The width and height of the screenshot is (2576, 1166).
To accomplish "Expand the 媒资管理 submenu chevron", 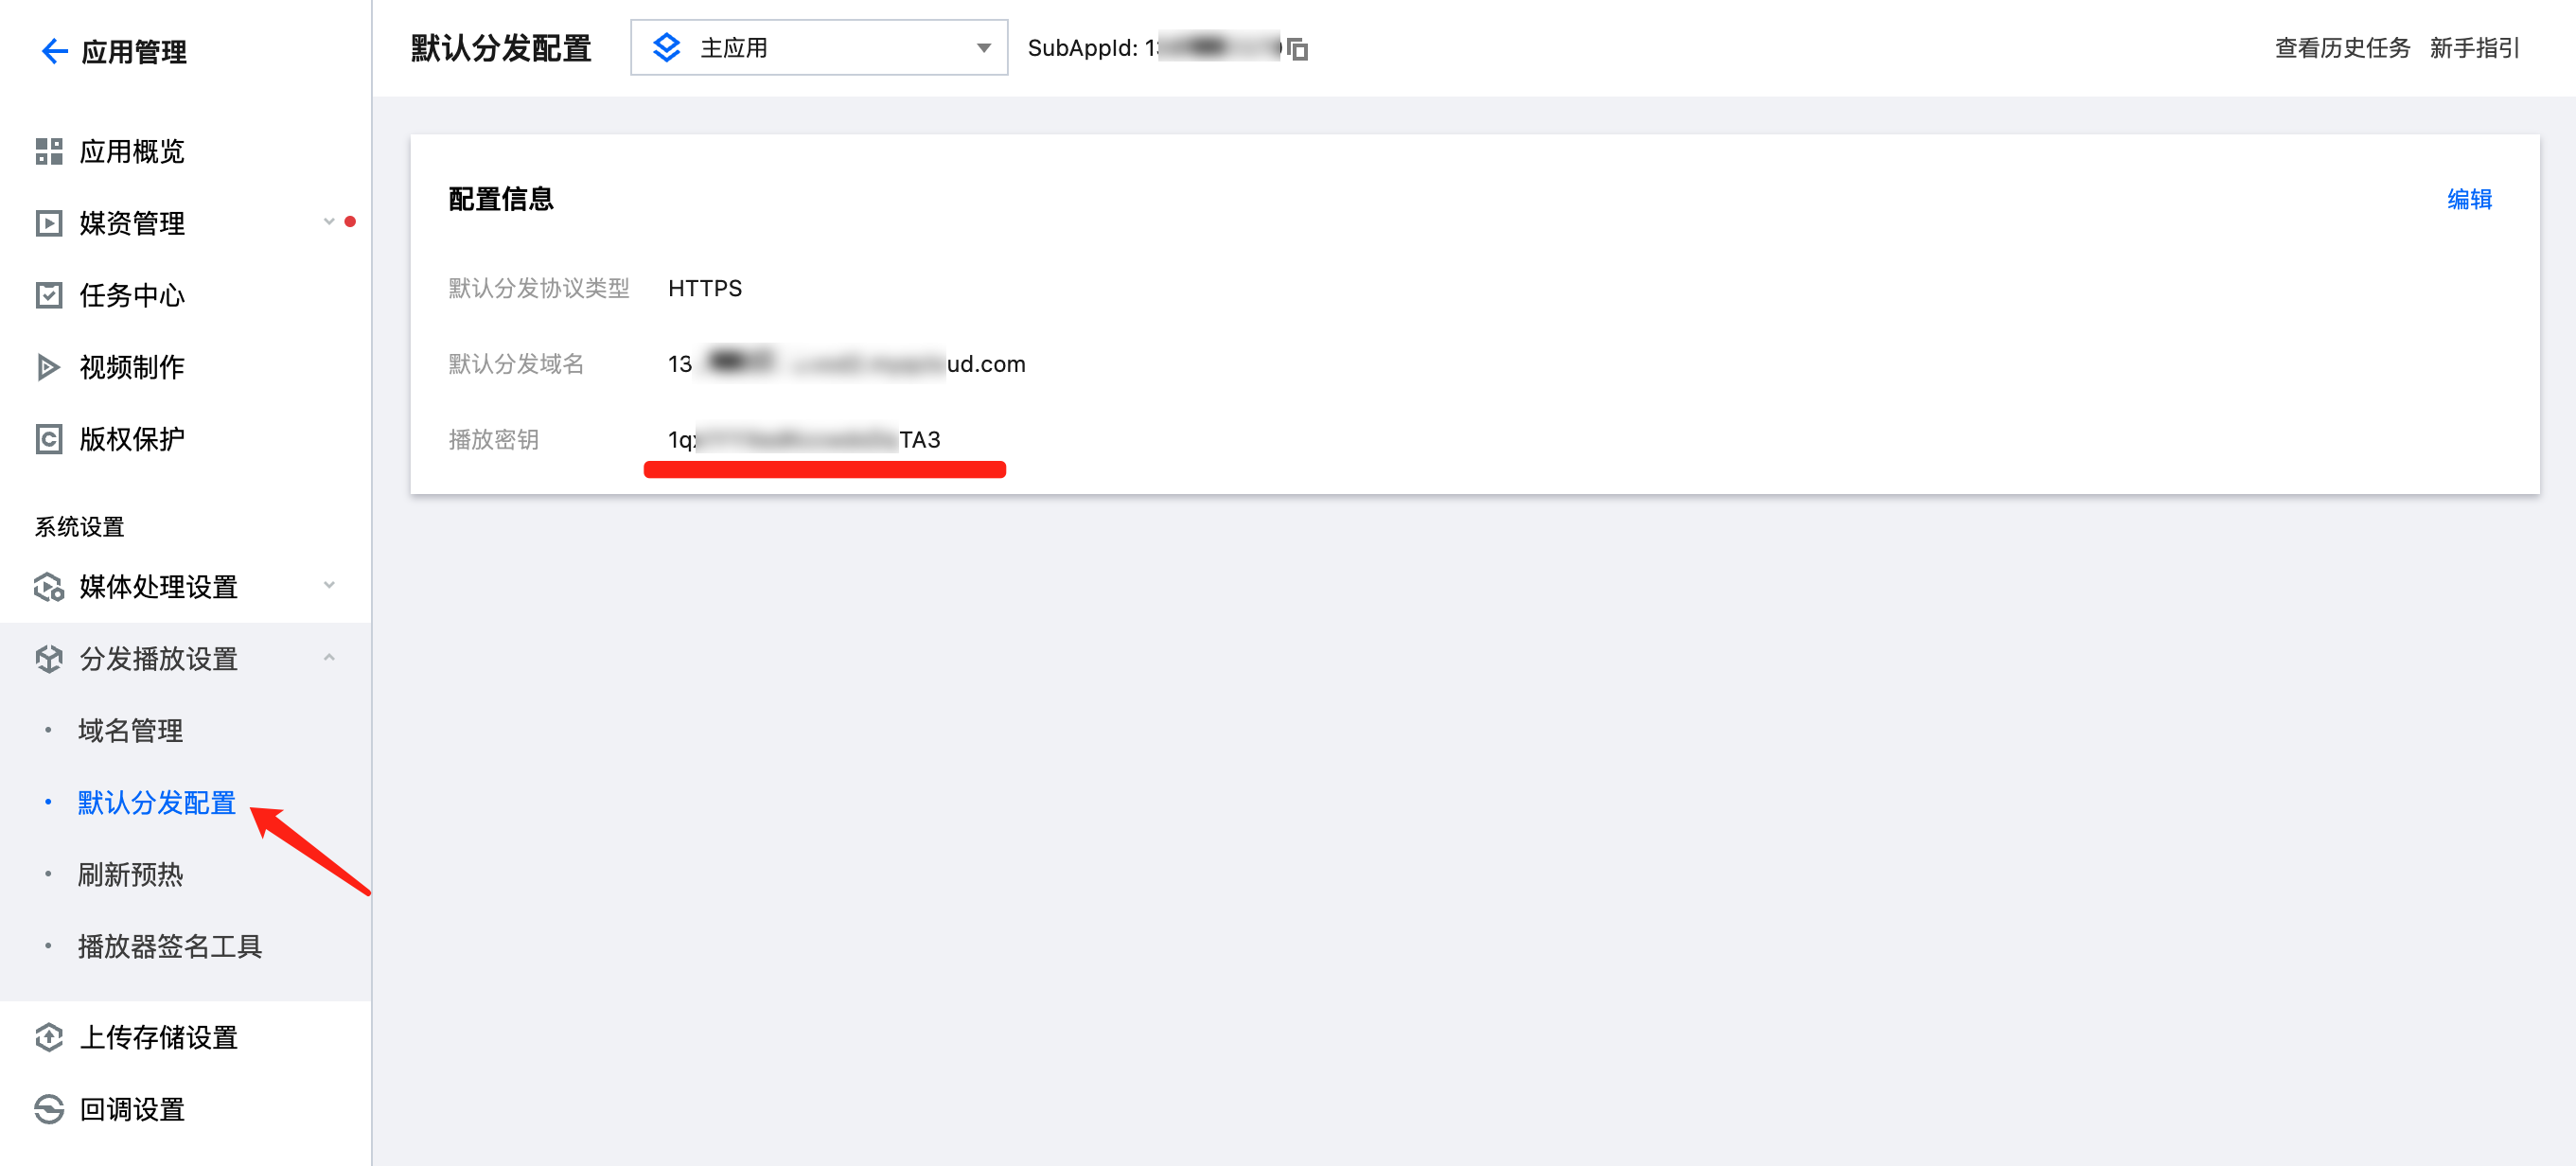I will coord(329,222).
